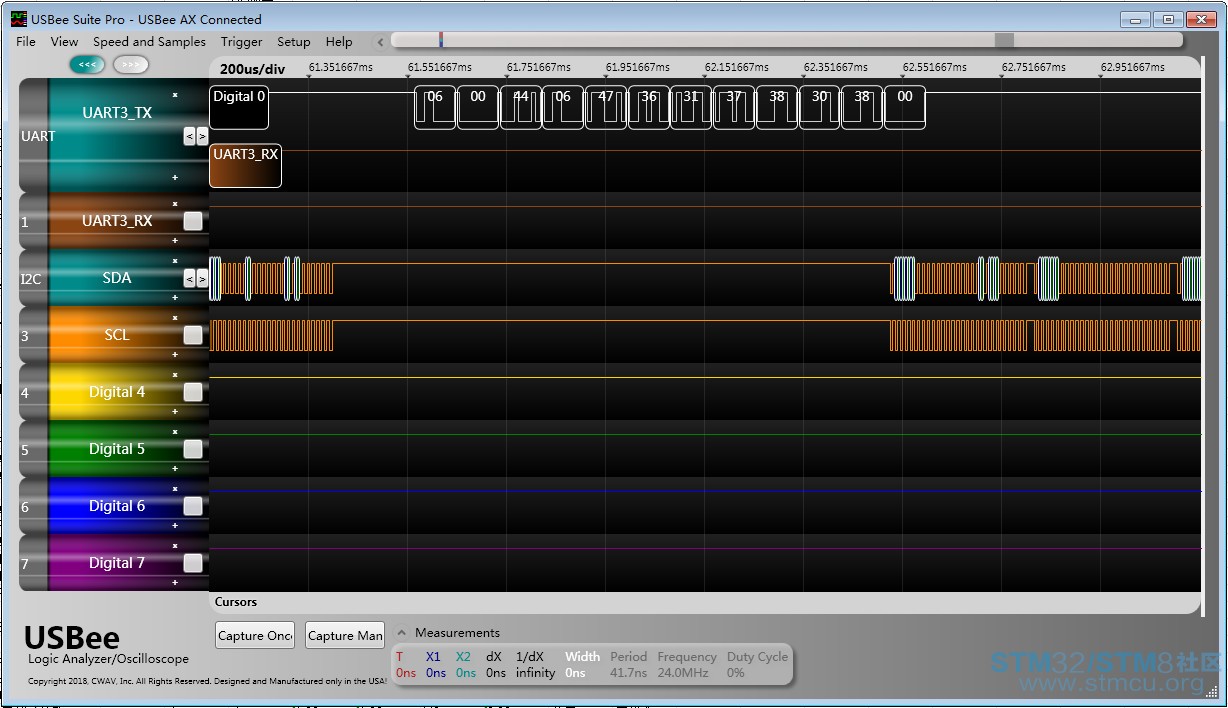Select the SCL channel label

click(117, 335)
